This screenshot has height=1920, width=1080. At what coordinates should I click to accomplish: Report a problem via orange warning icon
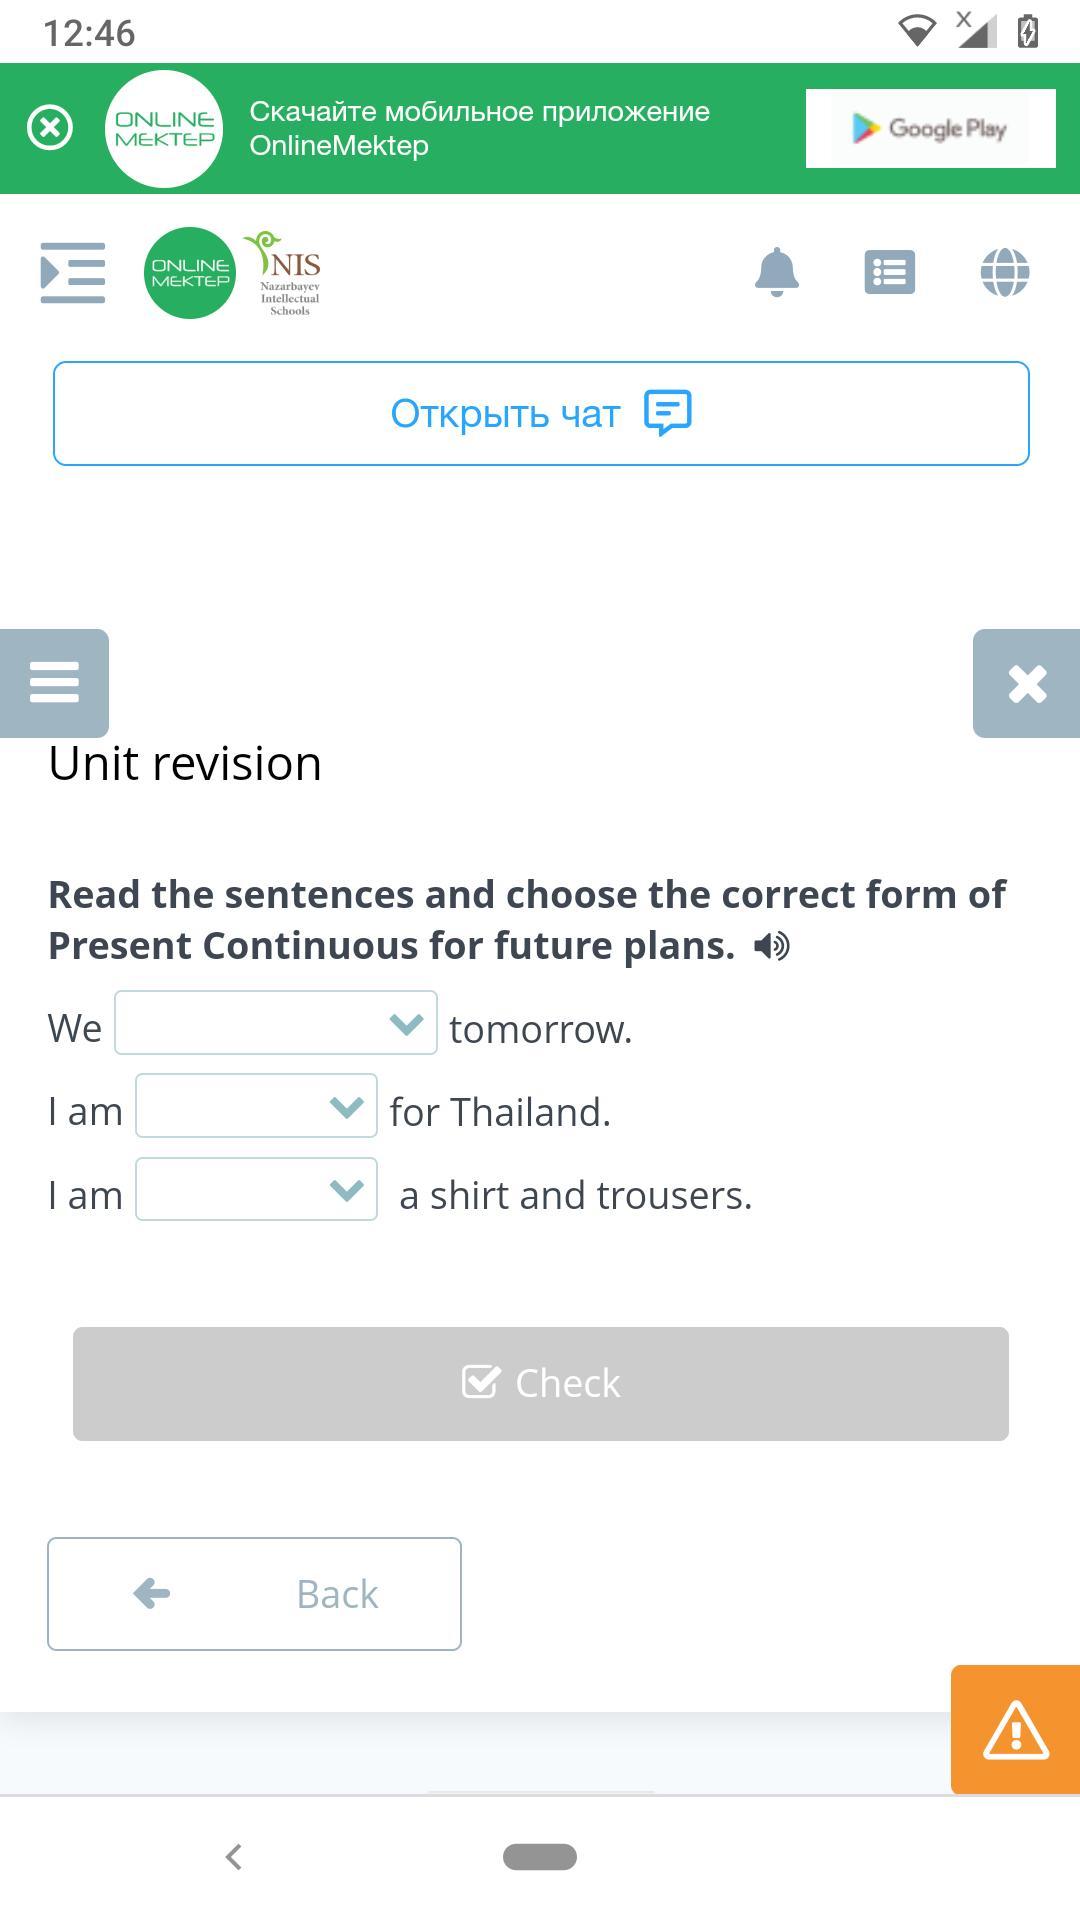(1015, 1729)
